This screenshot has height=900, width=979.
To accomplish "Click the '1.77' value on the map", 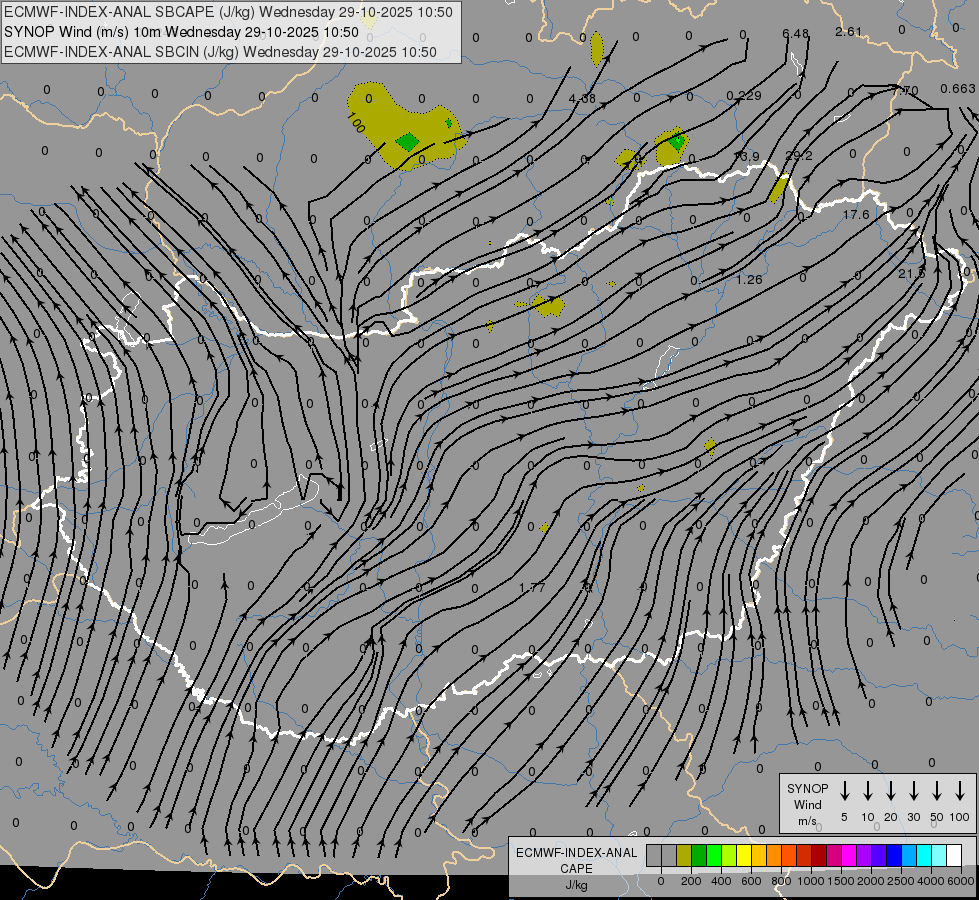I will point(533,588).
